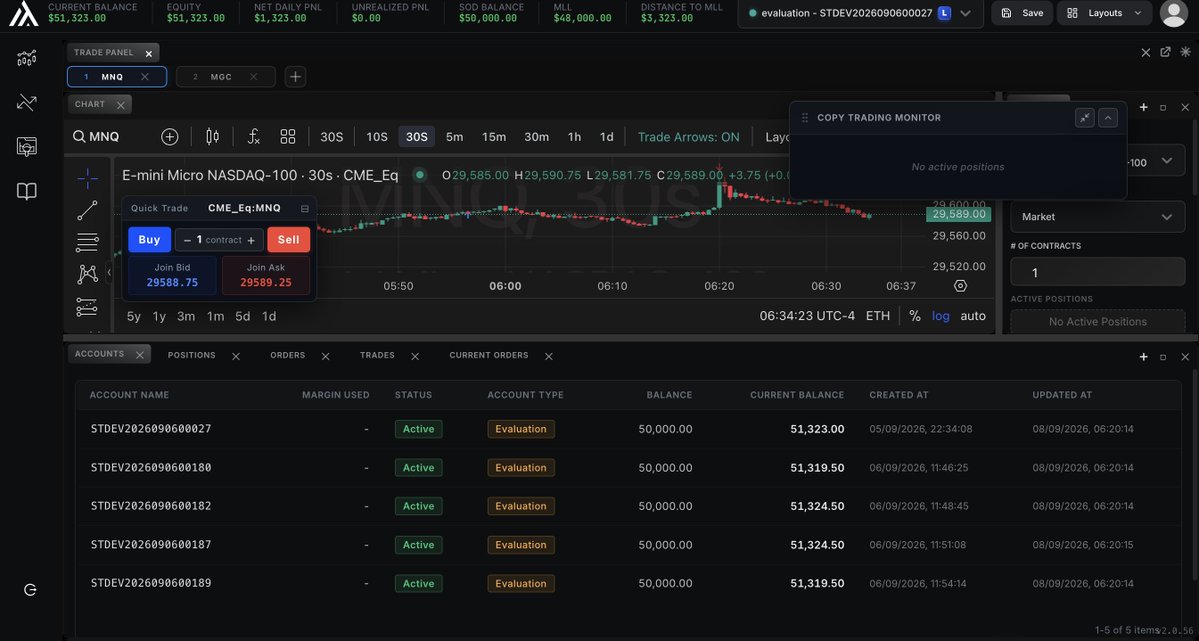Image resolution: width=1199 pixels, height=641 pixels.
Task: Open the user profile avatar
Action: (1174, 13)
